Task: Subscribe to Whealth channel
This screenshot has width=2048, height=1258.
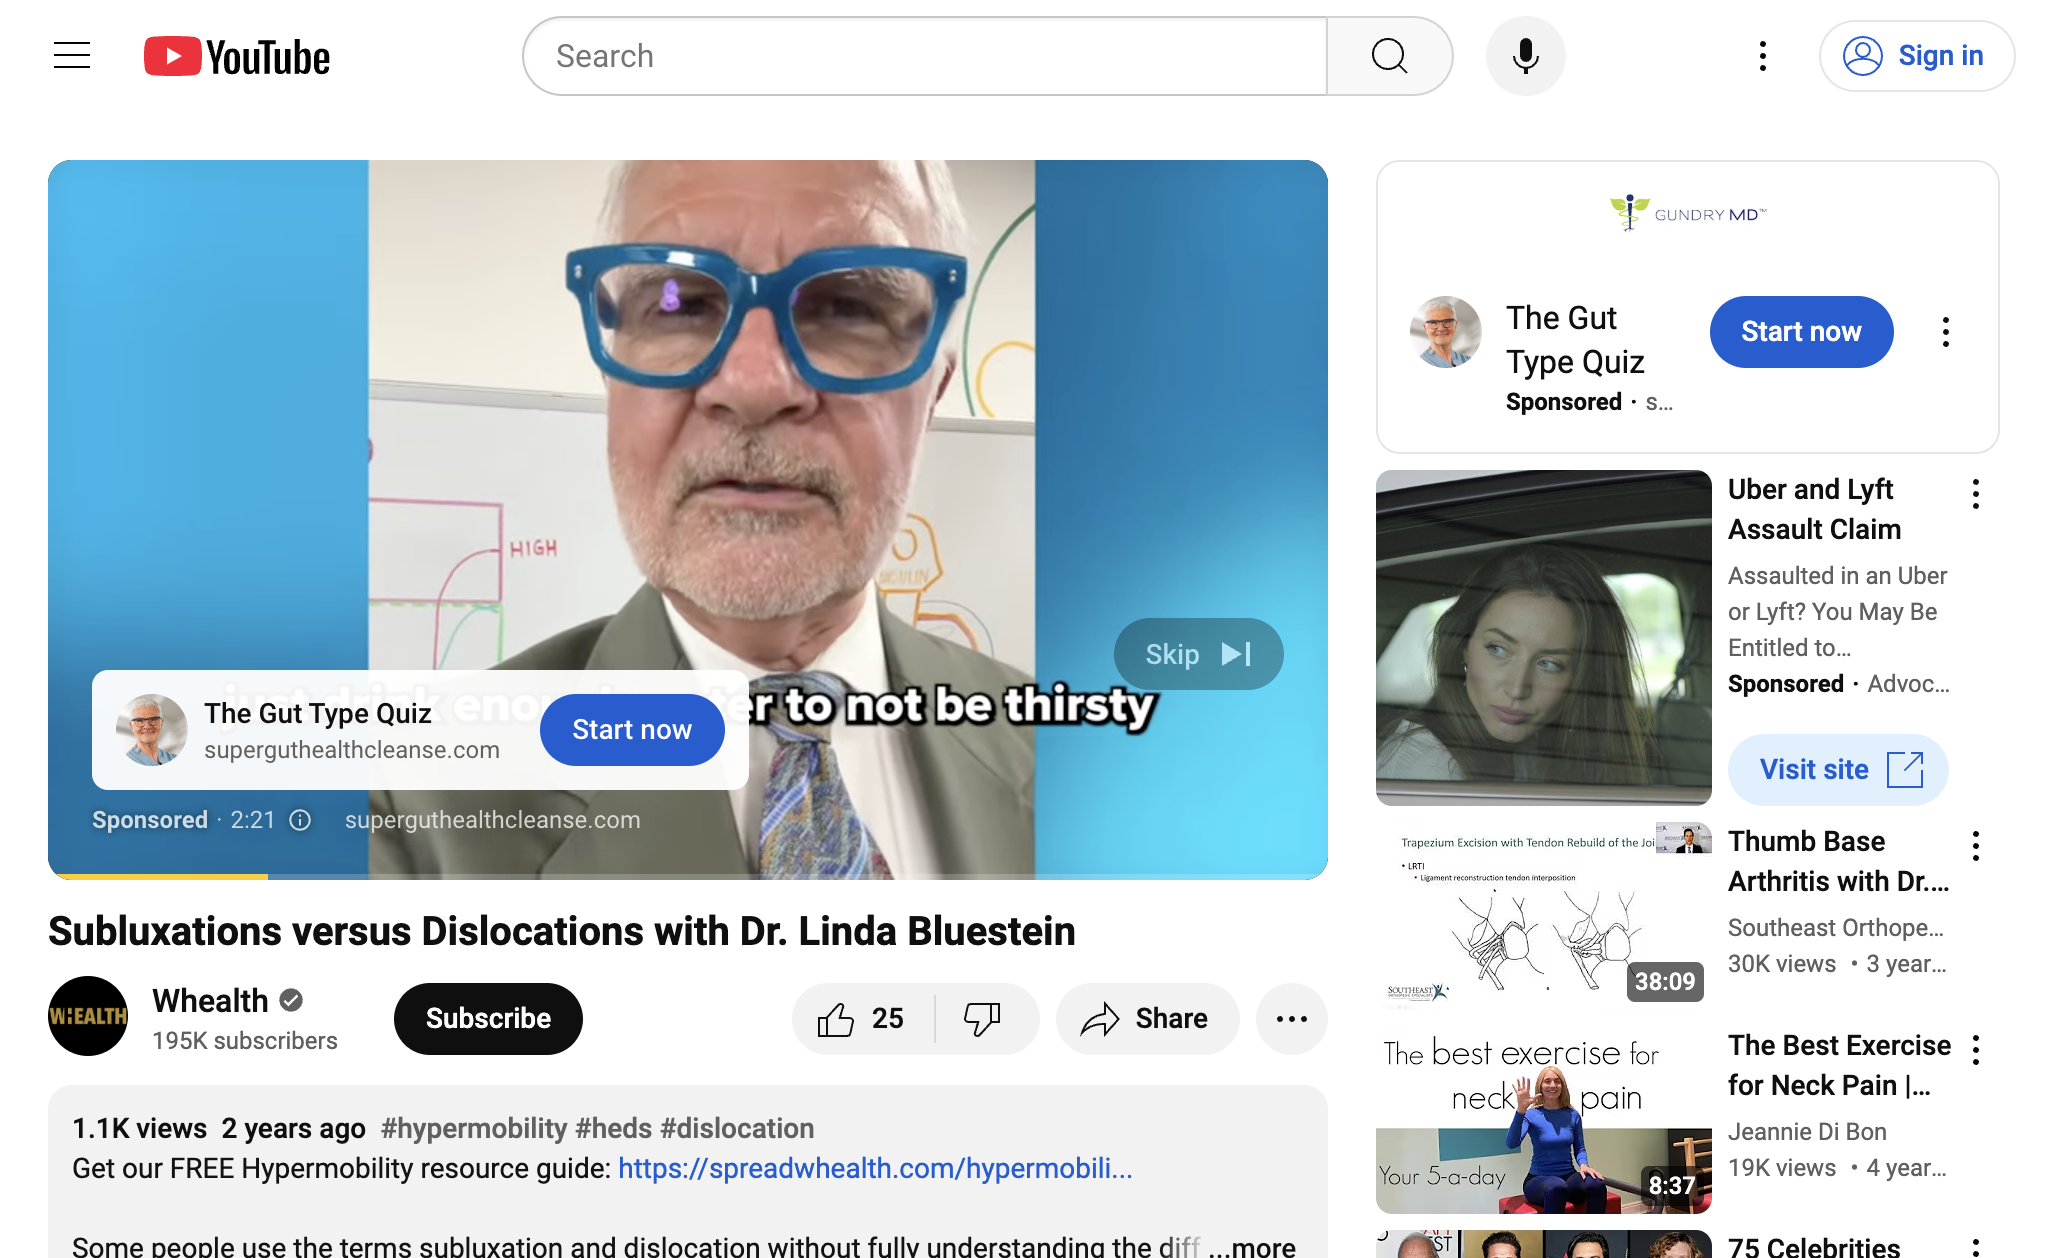Action: (x=488, y=1018)
